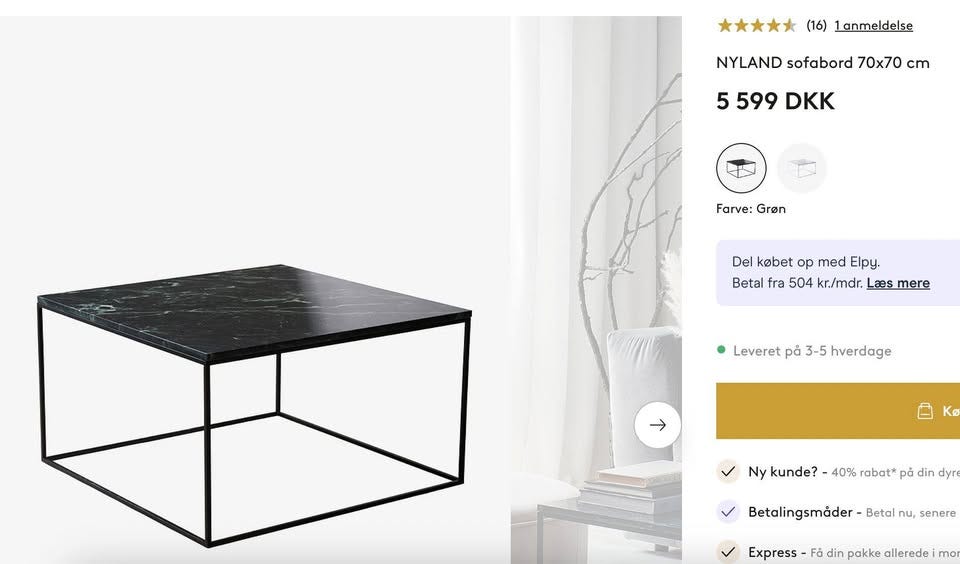This screenshot has width=960, height=564.
Task: Click the green delivery status dot
Action: [721, 350]
